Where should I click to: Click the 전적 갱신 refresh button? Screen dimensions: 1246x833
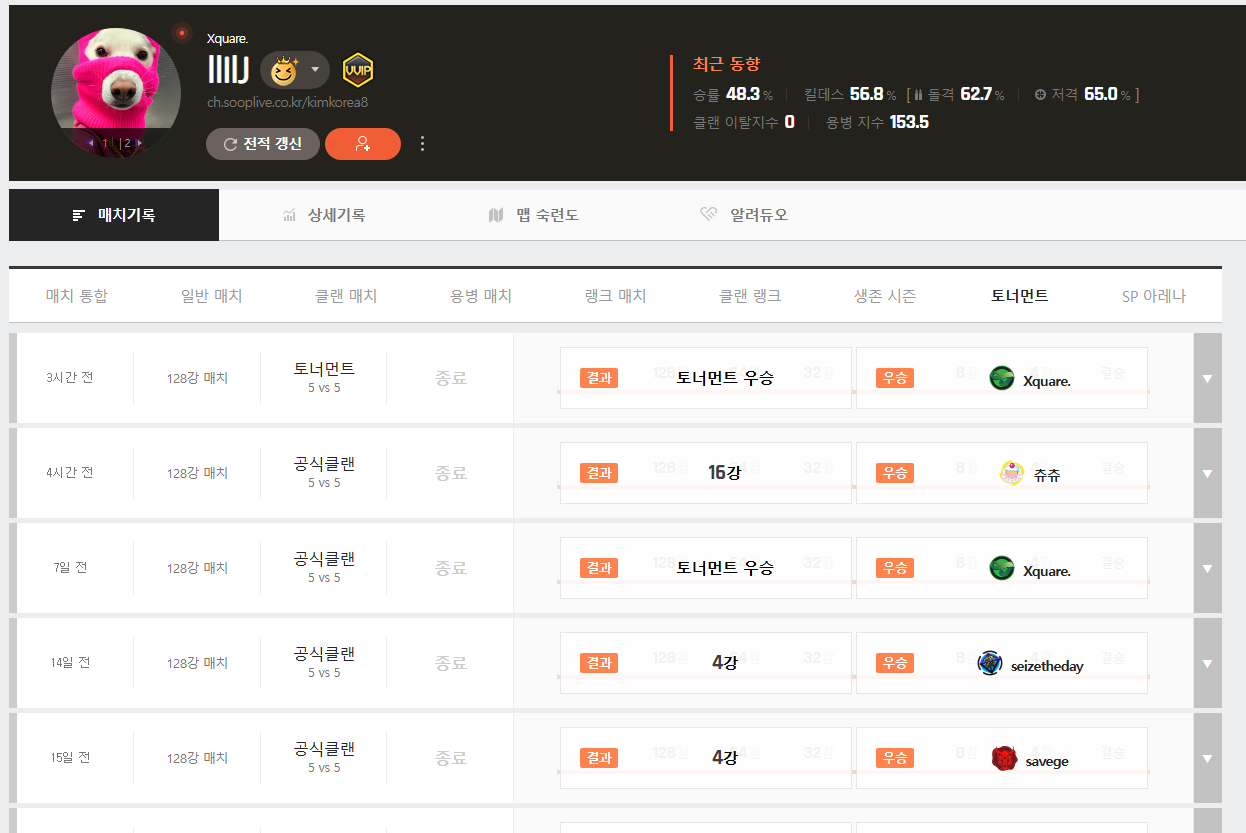click(262, 144)
